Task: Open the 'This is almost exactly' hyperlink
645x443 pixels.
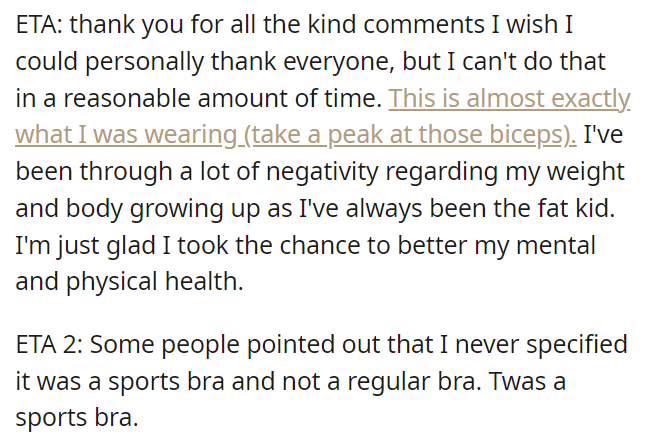Action: point(509,98)
